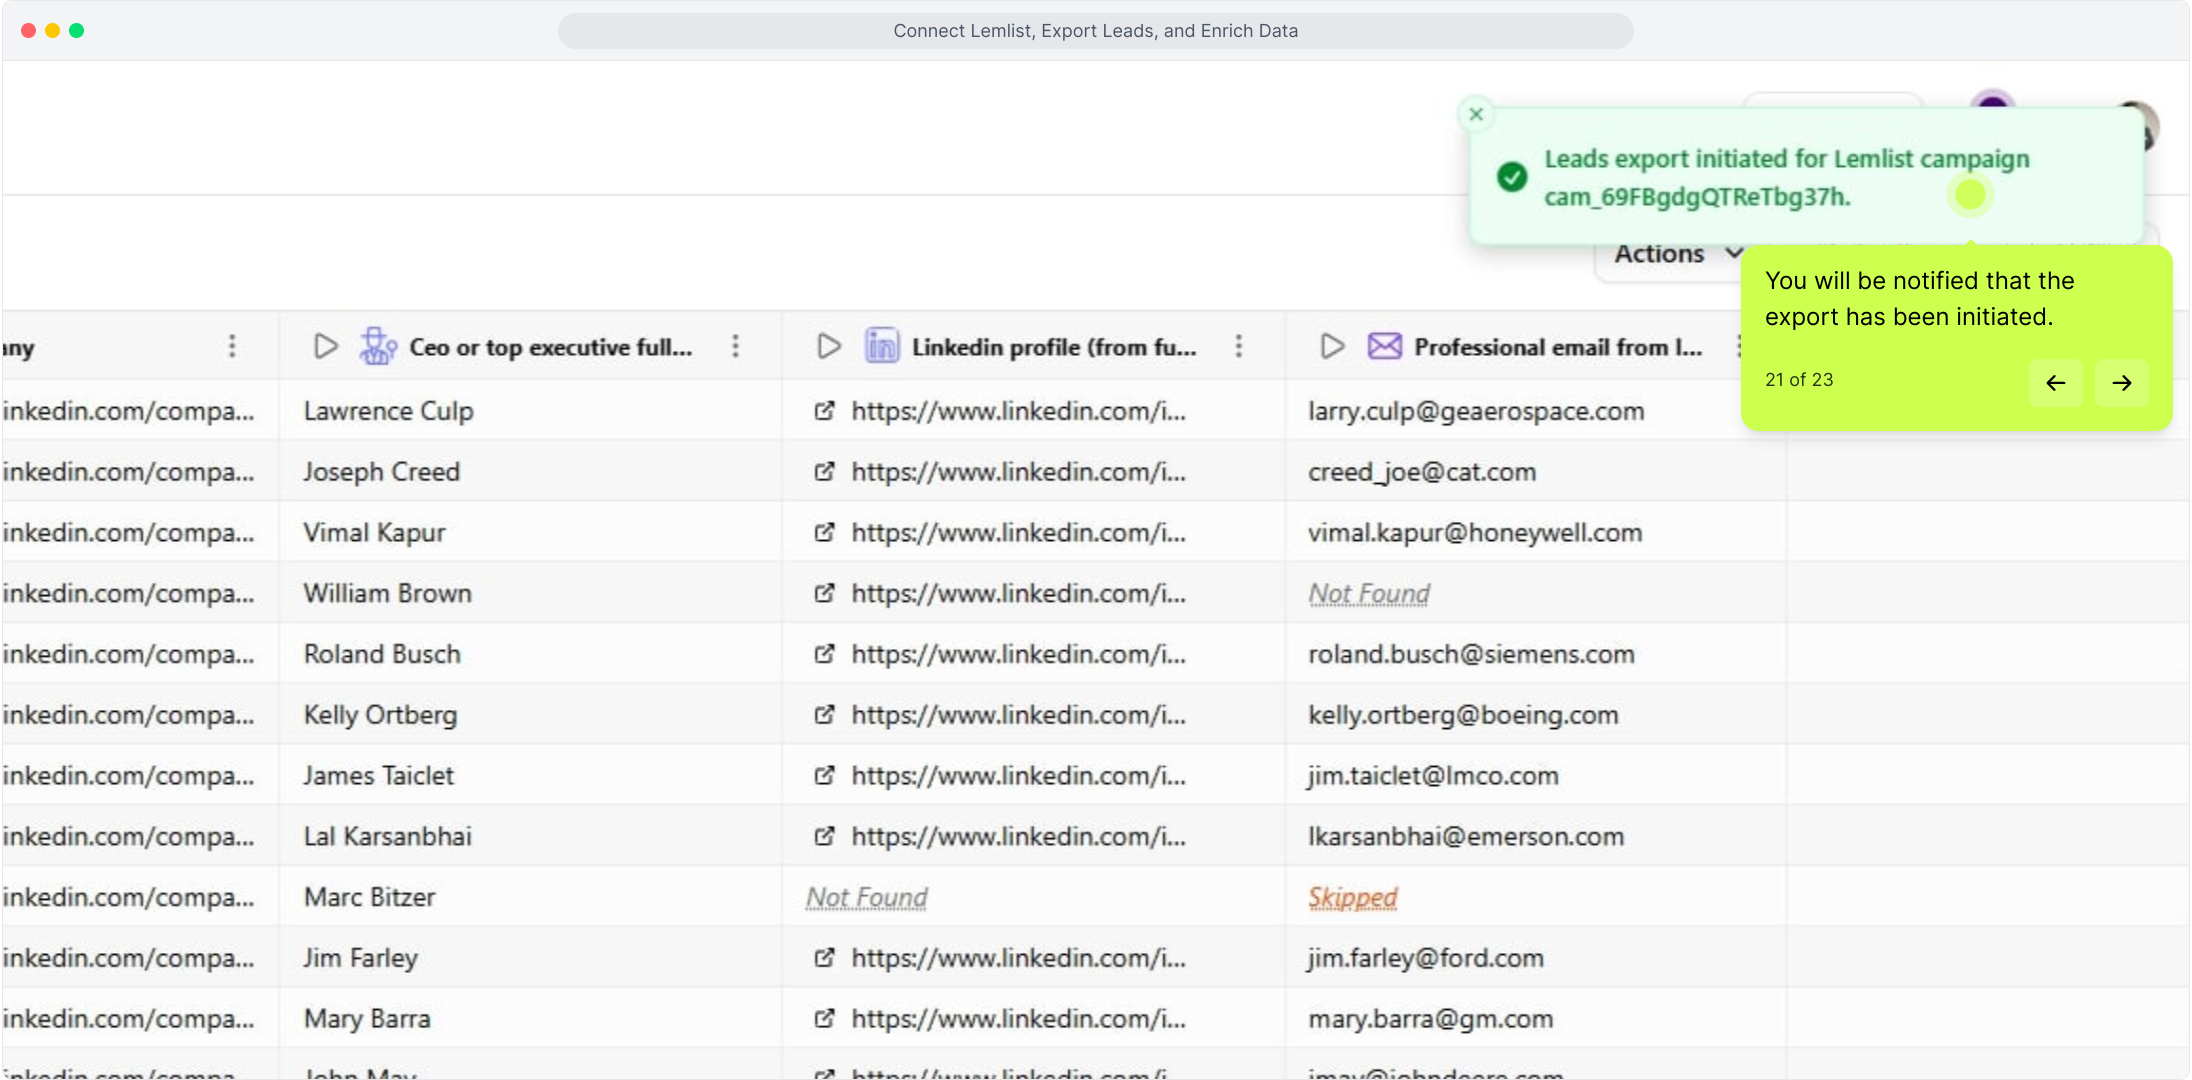Open Ceo or top executive column options menu
Viewport: 2192px width, 1080px height.
coord(735,346)
